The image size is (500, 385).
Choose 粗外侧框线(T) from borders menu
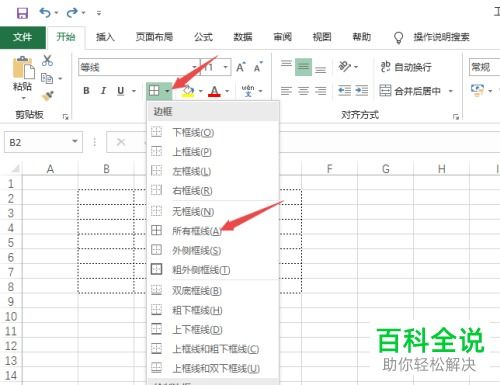pos(213,269)
